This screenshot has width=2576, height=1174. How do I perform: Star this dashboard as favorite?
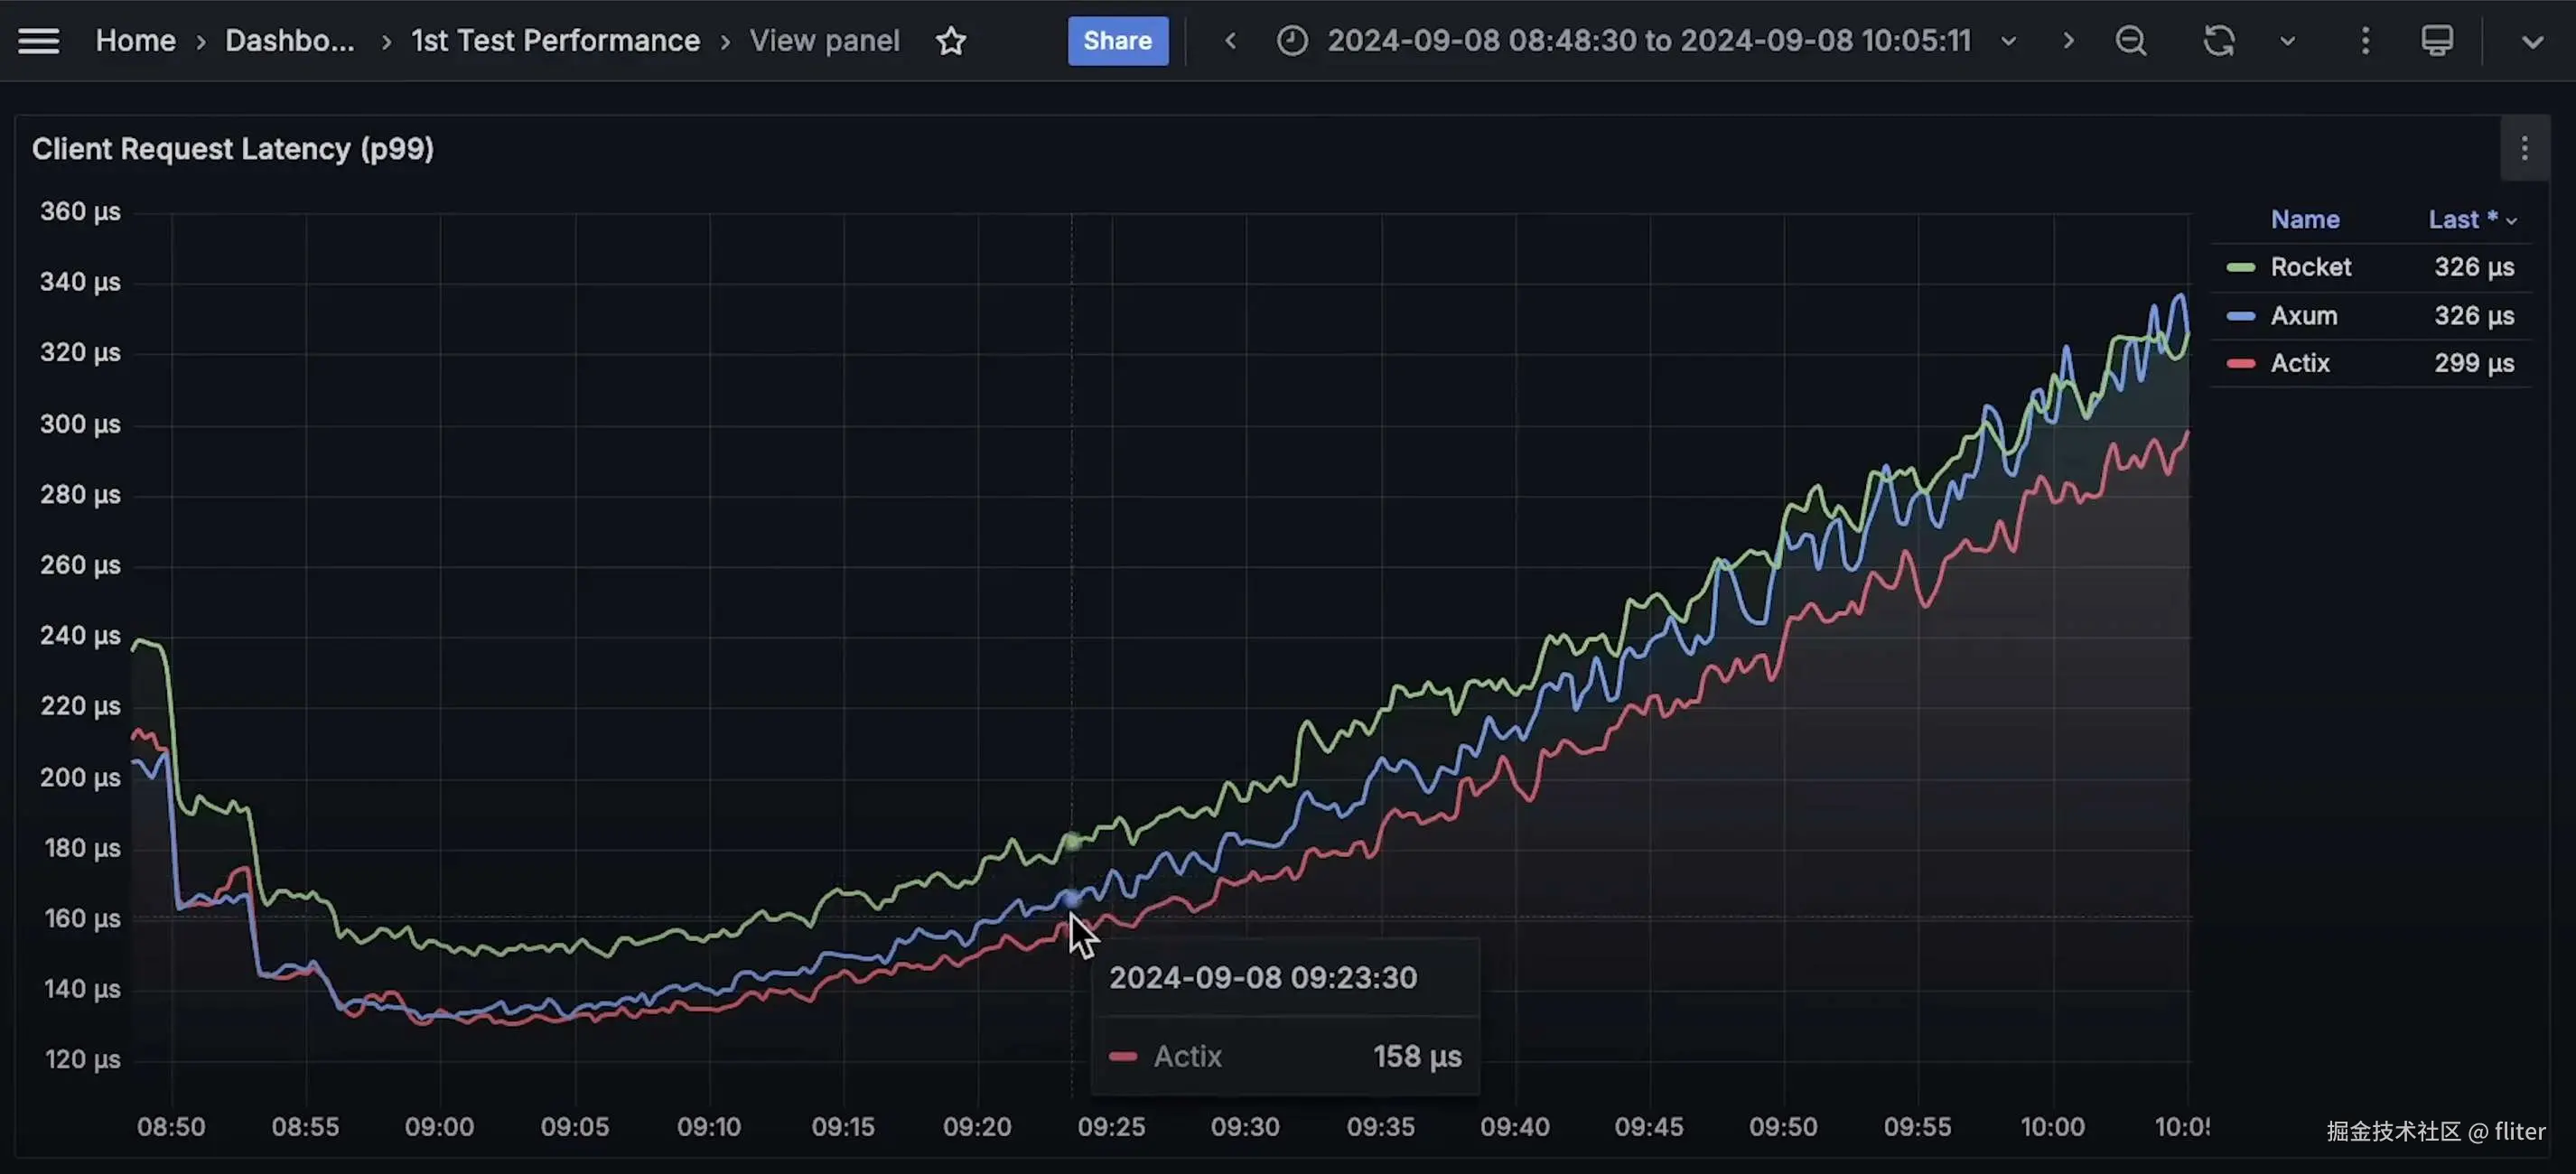[950, 41]
